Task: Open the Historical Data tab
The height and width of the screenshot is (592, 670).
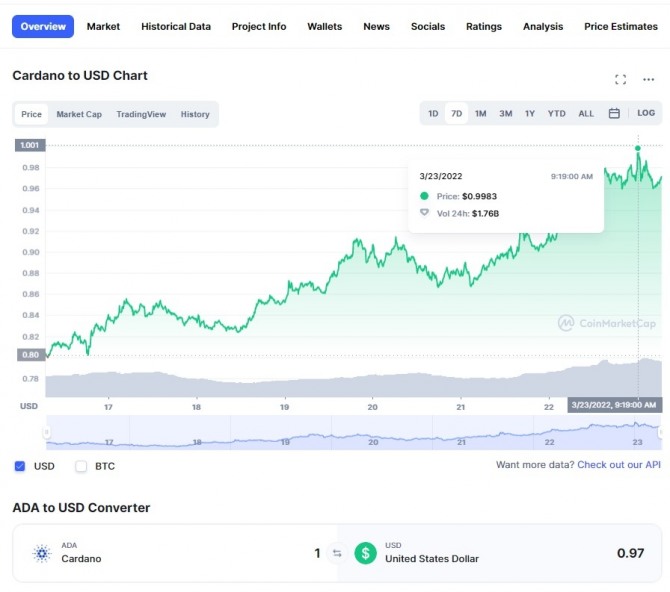Action: [x=175, y=27]
